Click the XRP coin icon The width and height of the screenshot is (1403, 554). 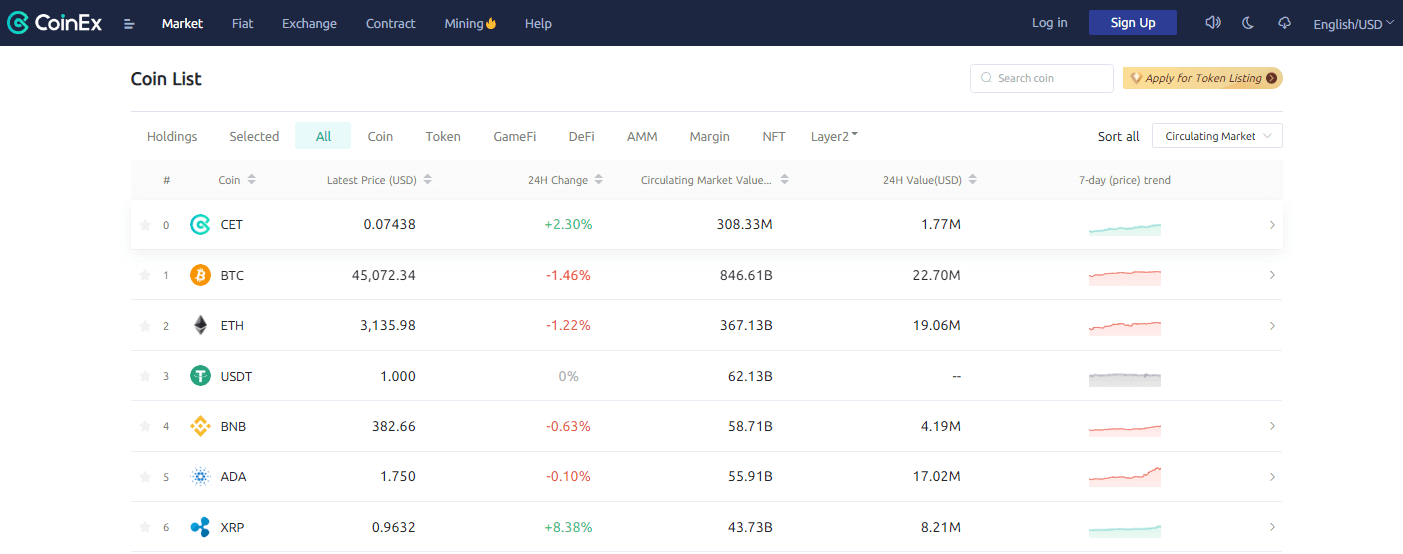tap(200, 527)
